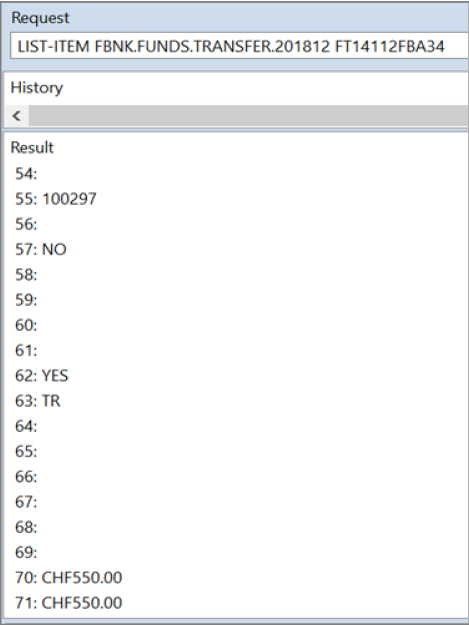Image resolution: width=469 pixels, height=625 pixels.
Task: Click the empty result line 68
Action: 26,527
